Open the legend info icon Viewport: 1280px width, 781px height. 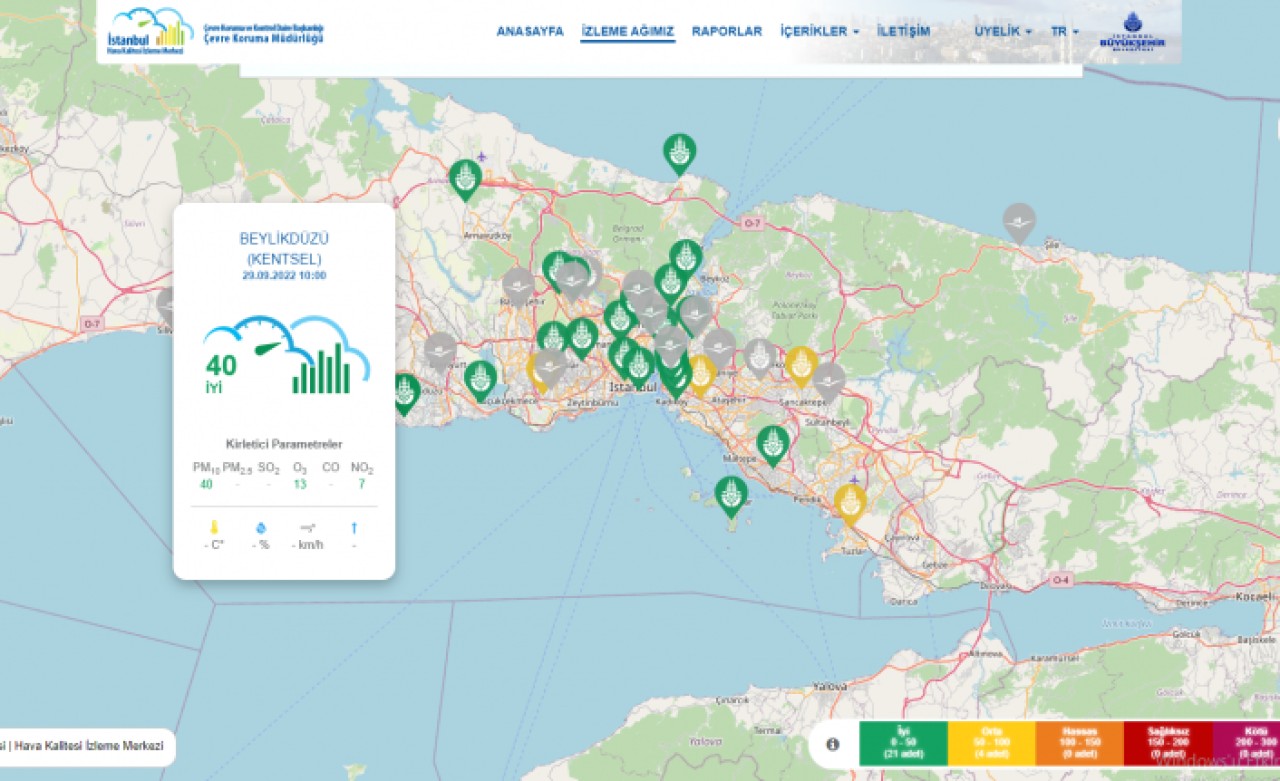click(833, 744)
